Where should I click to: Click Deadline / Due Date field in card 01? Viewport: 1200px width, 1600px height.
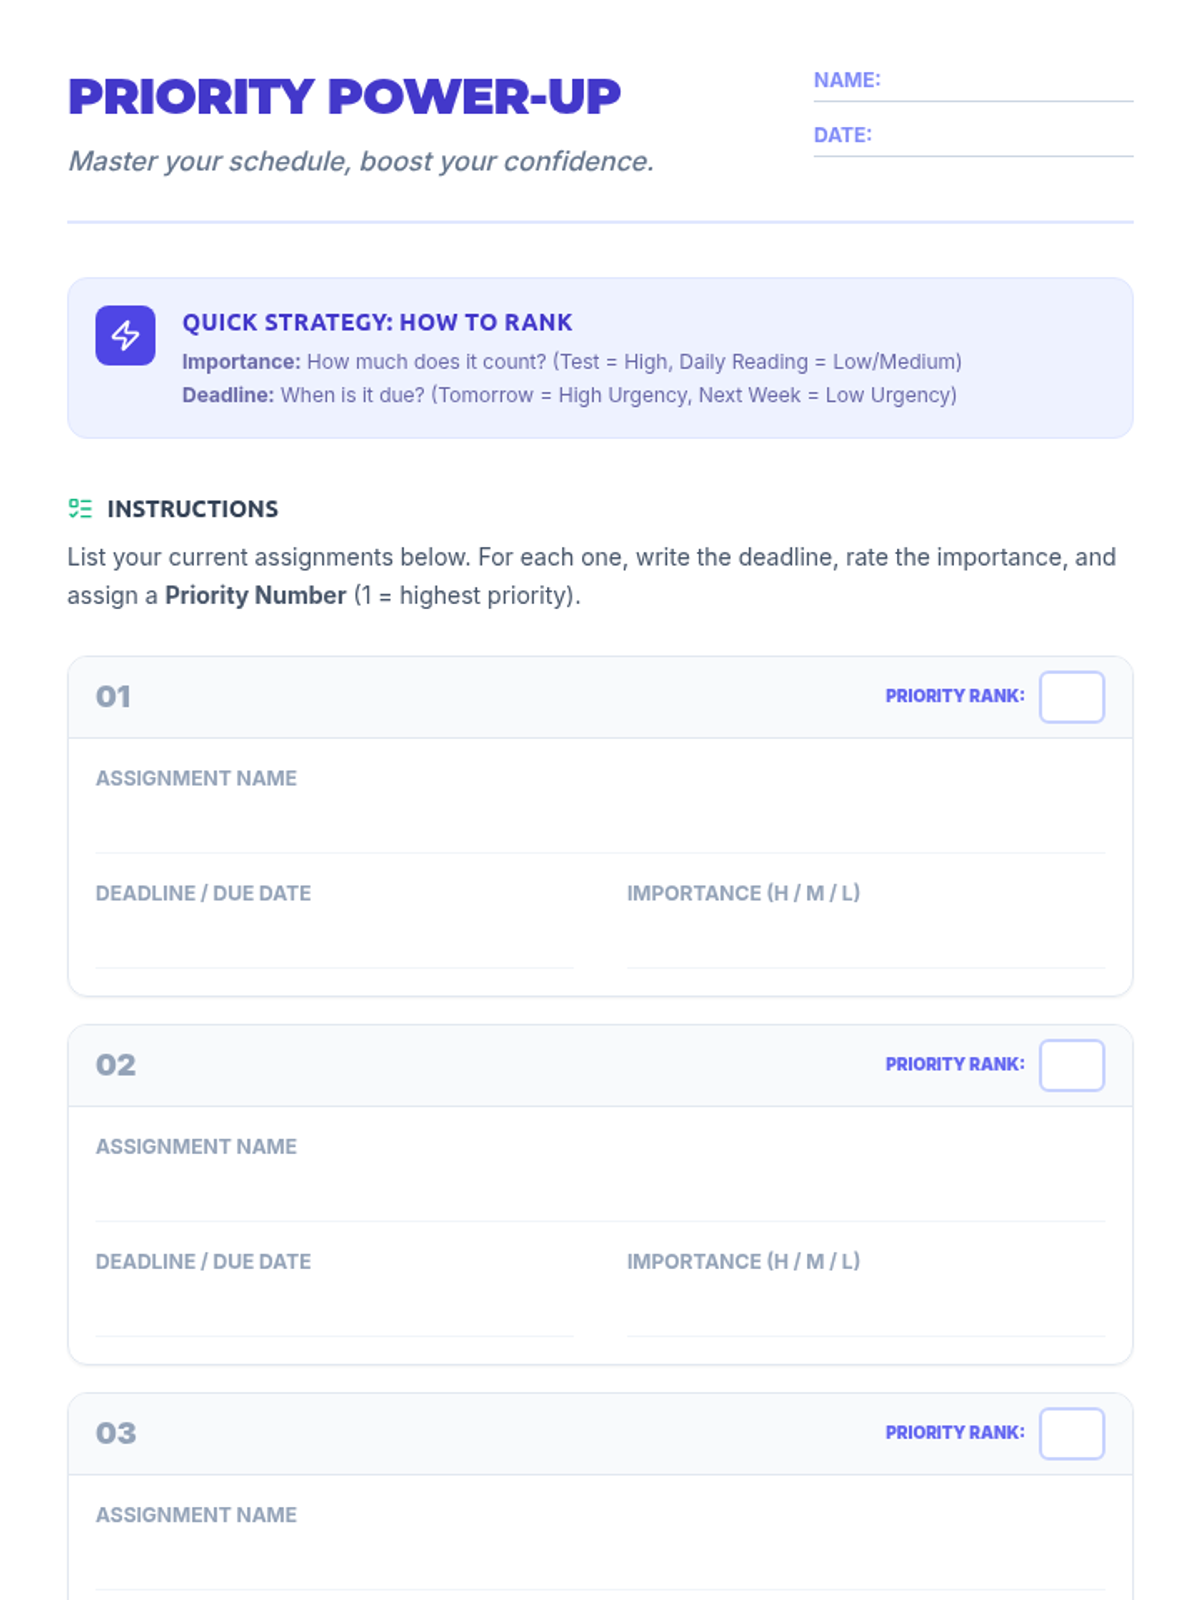coord(334,942)
